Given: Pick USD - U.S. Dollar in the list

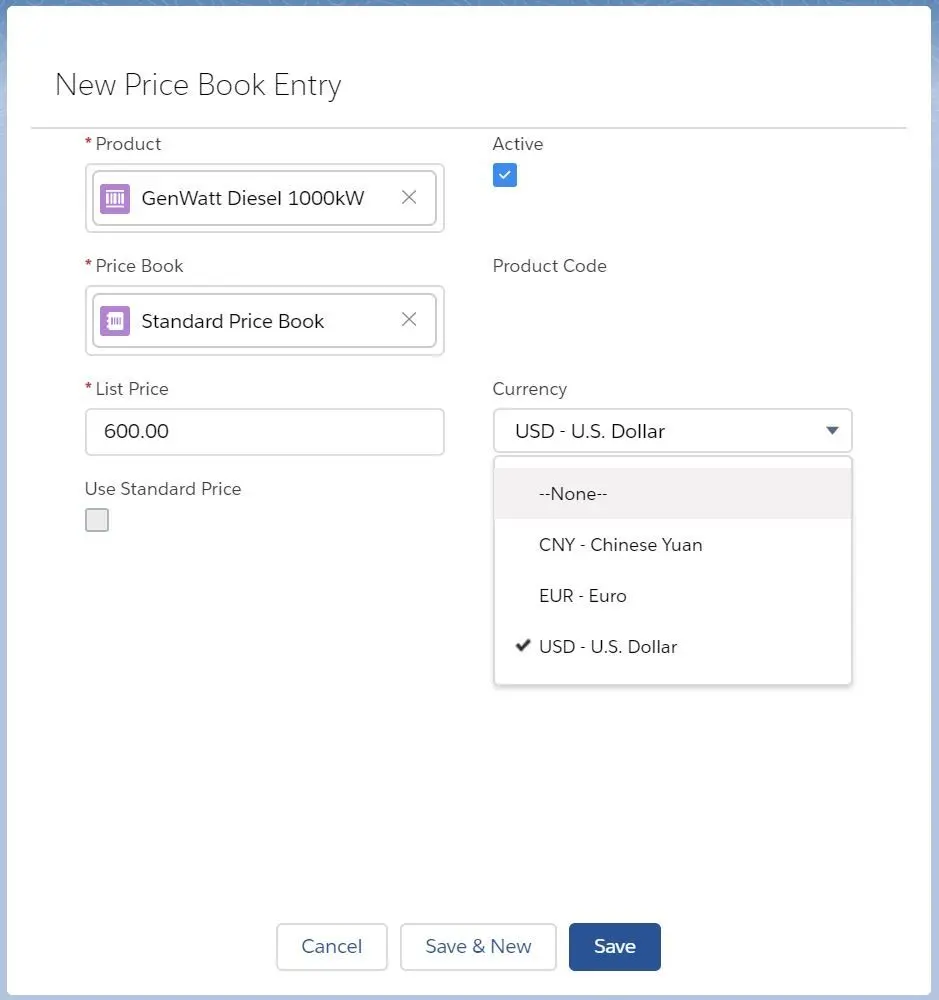Looking at the screenshot, I should click(x=672, y=647).
